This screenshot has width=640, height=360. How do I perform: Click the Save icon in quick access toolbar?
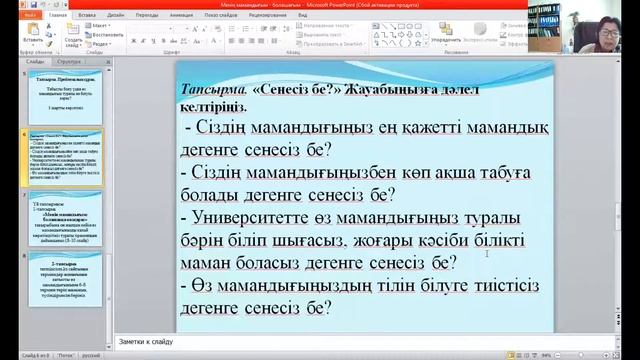(34, 5)
